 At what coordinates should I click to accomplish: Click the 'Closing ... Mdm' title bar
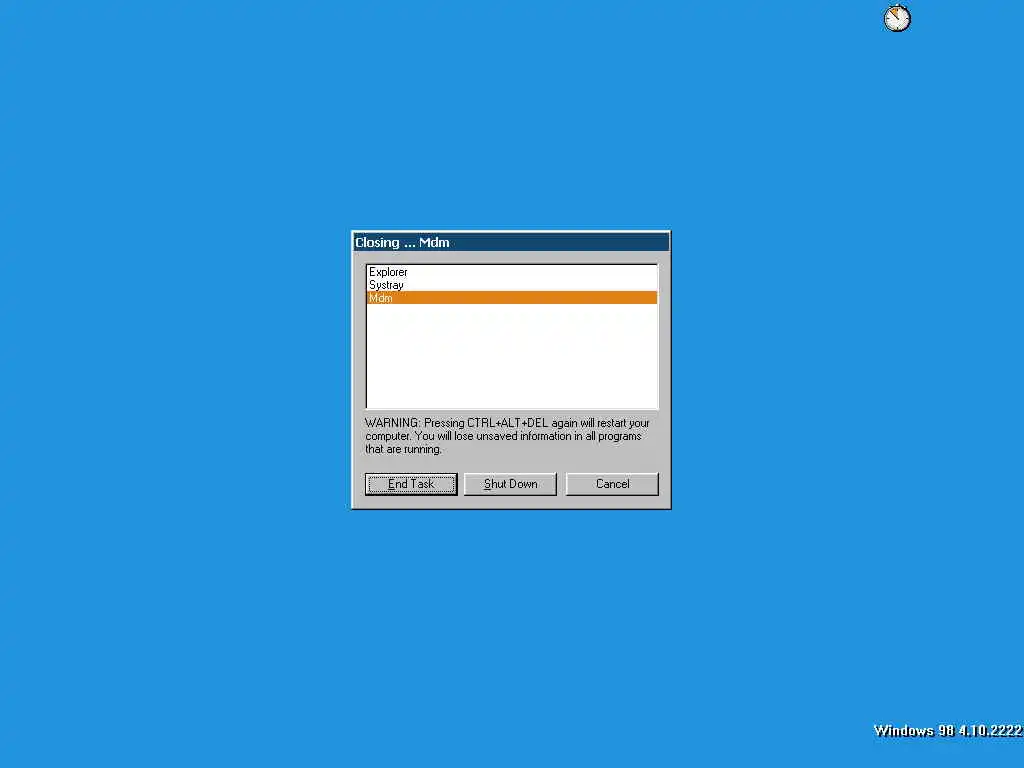point(511,242)
